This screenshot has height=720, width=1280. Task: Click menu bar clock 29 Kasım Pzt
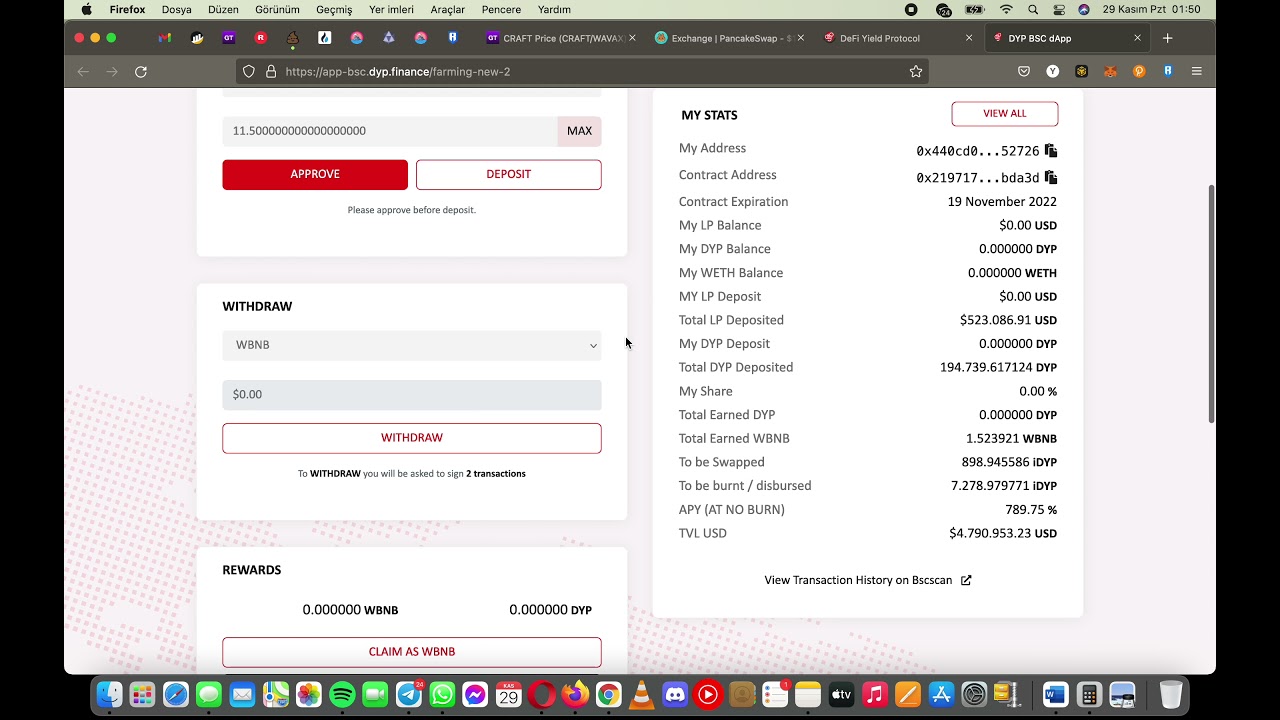pyautogui.click(x=1151, y=9)
